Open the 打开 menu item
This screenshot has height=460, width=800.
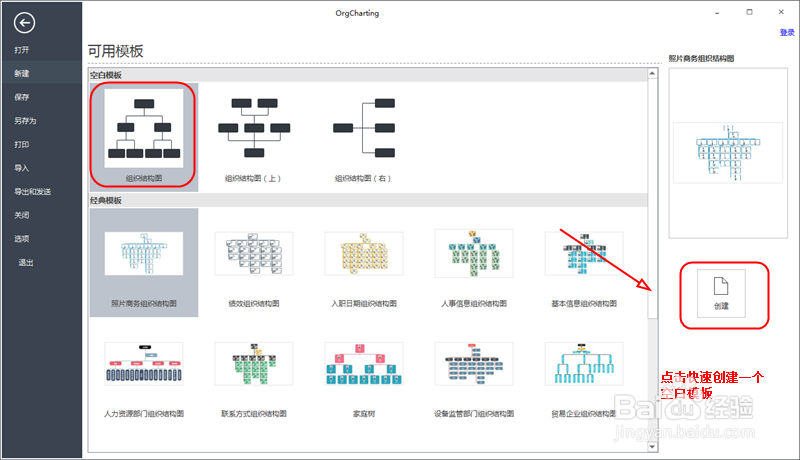click(x=22, y=50)
